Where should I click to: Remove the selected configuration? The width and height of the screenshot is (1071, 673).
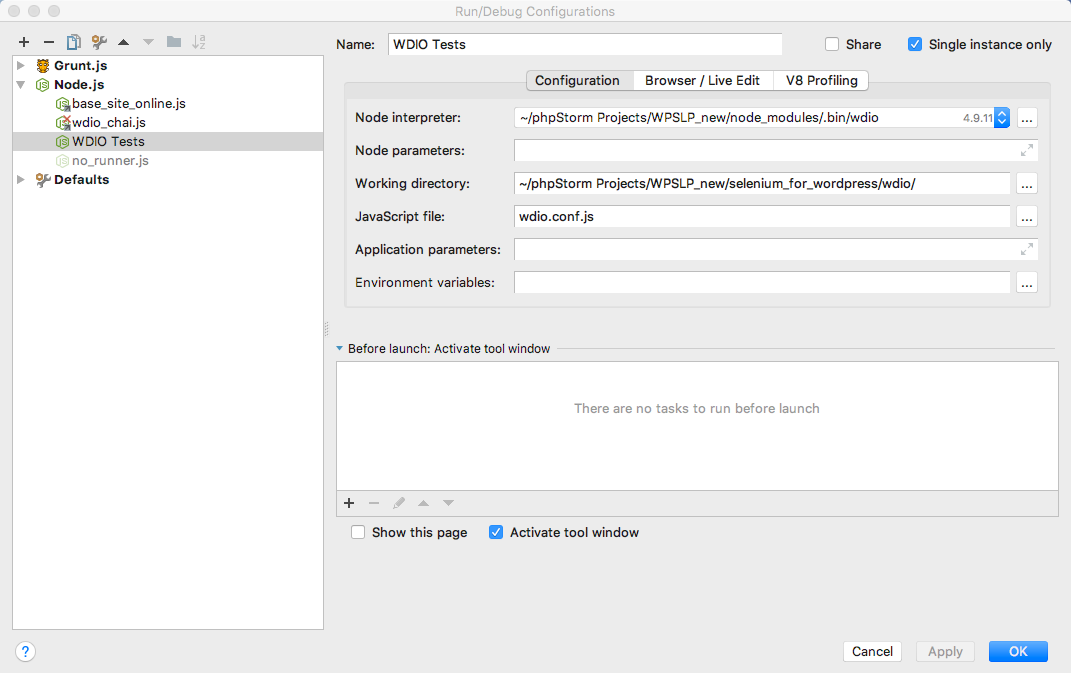tap(47, 42)
